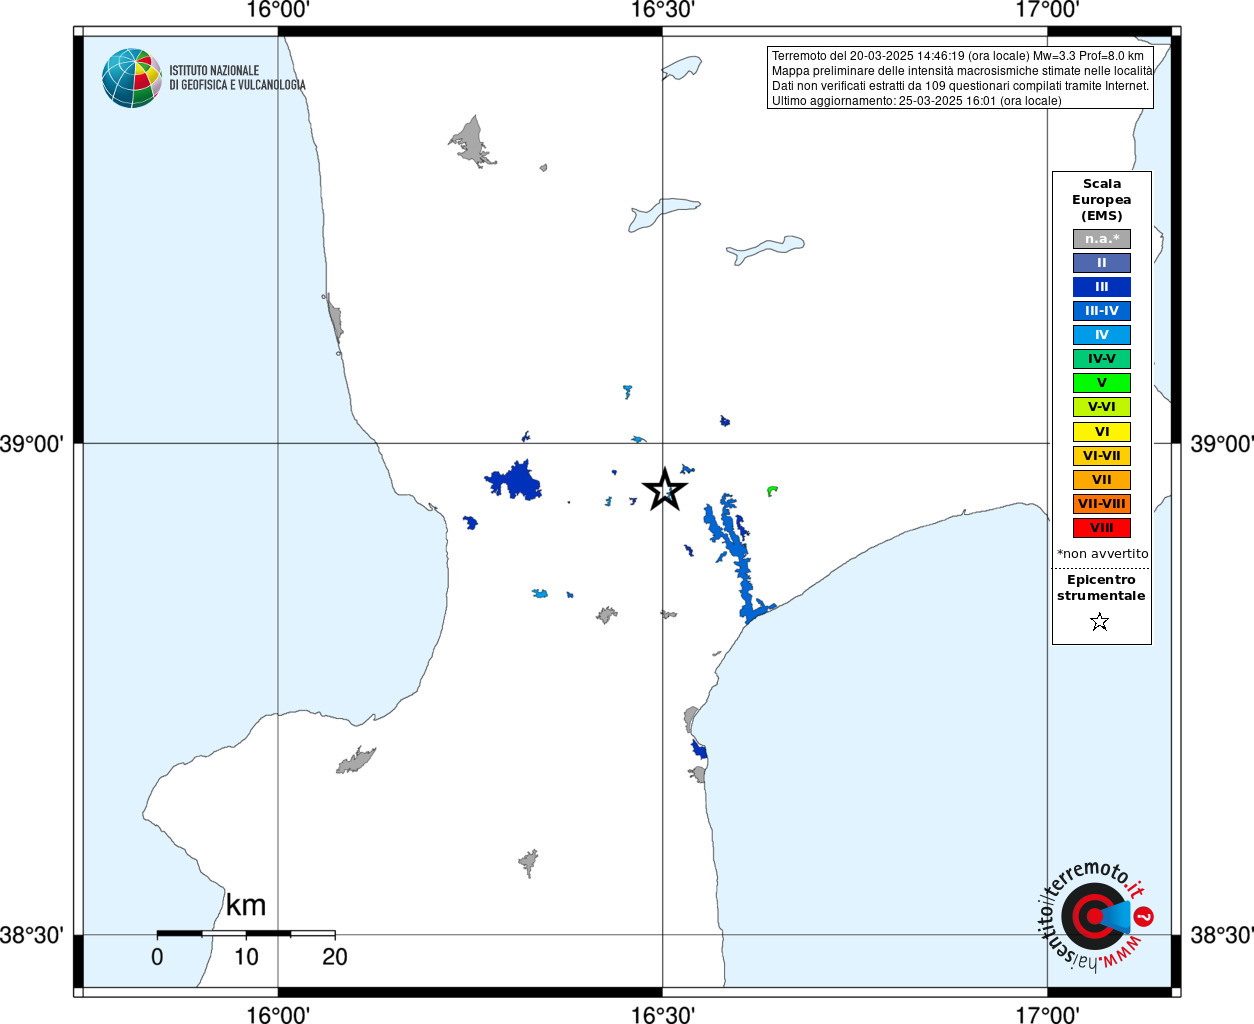
Task: Select the III-IV legend swatch
Action: pos(1102,311)
